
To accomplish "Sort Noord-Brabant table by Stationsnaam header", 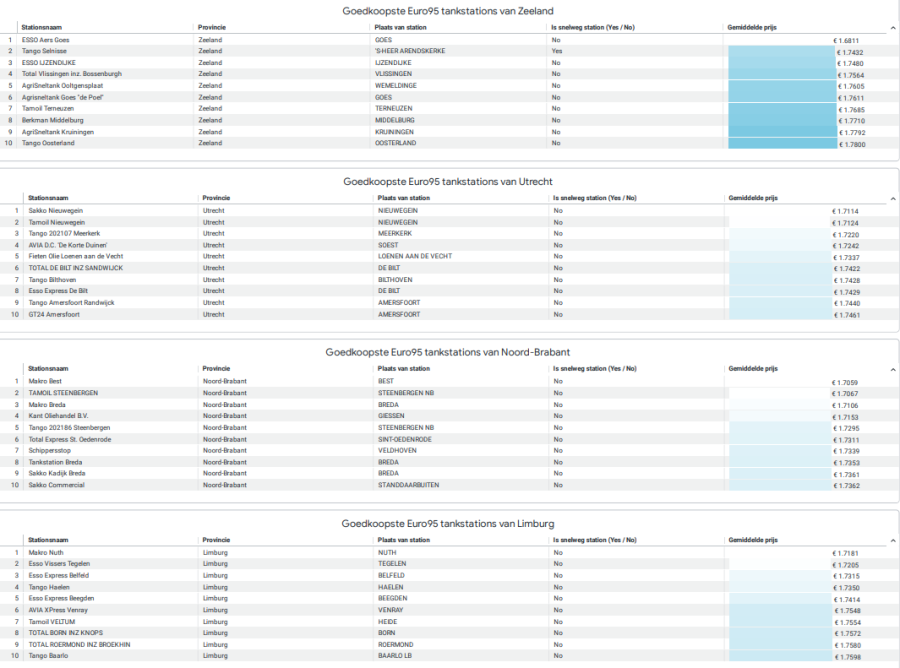I will pos(48,368).
